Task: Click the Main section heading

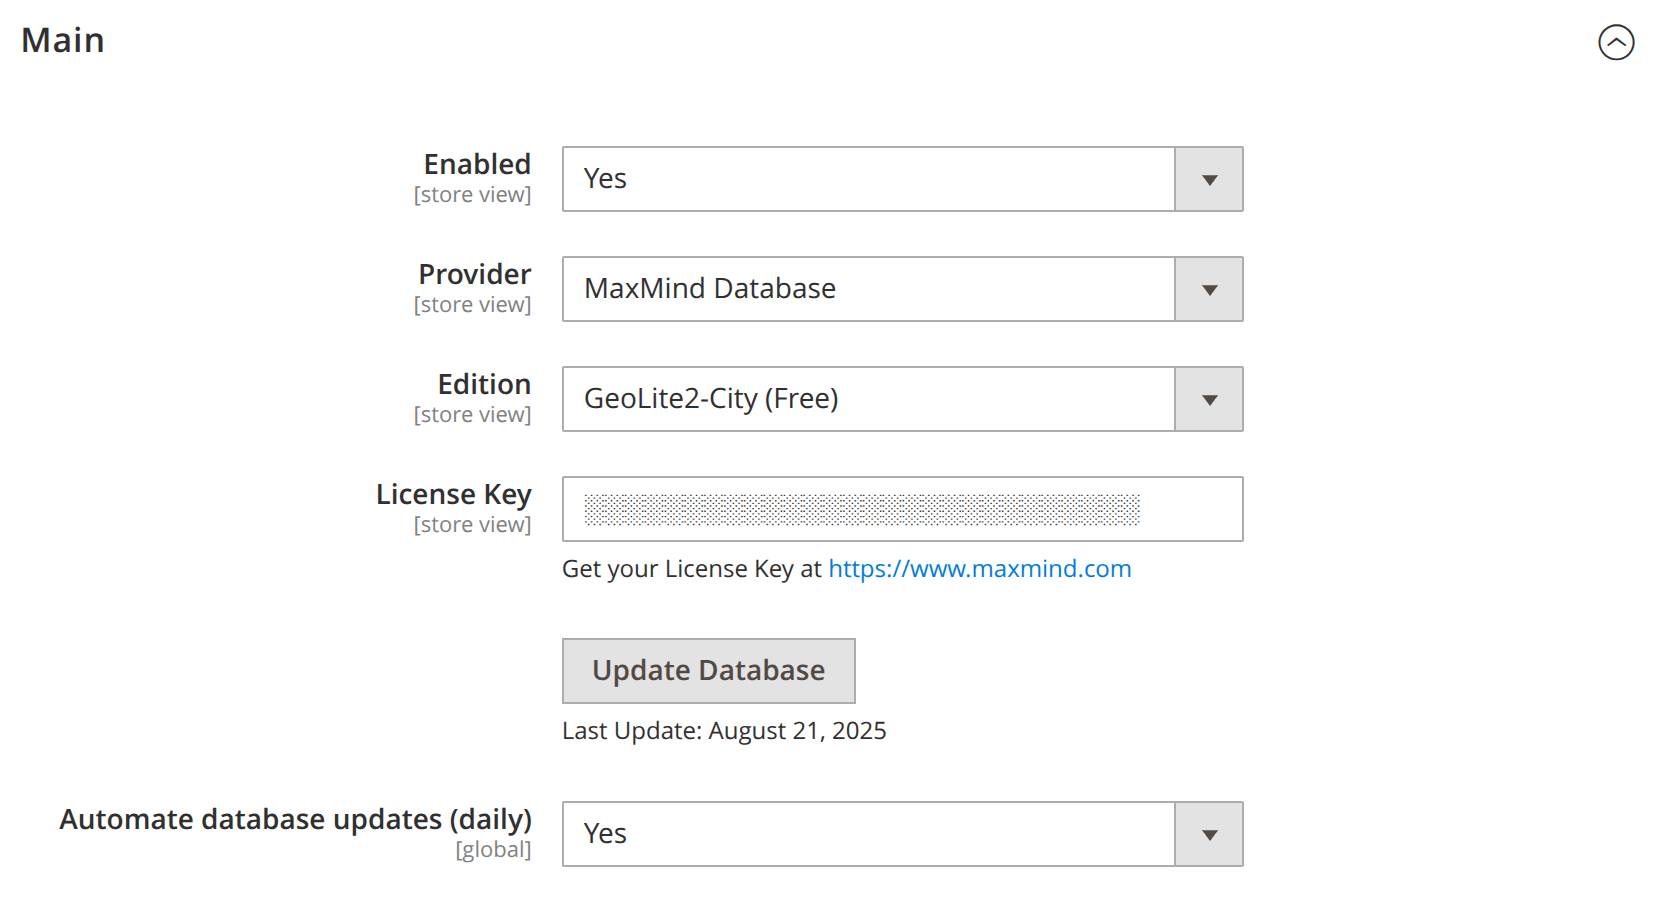Action: point(63,41)
